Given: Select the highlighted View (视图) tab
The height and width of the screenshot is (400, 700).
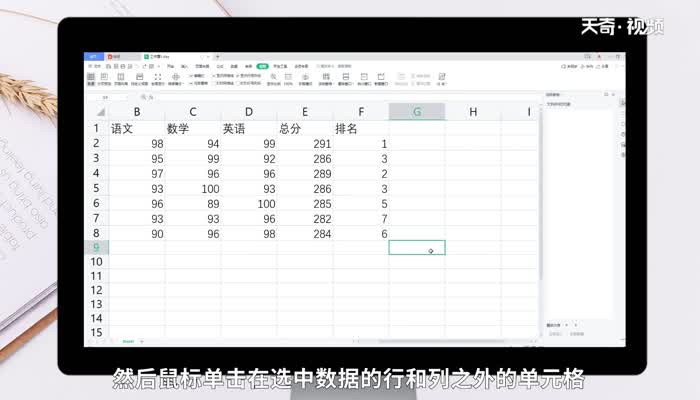Looking at the screenshot, I should click(x=262, y=67).
